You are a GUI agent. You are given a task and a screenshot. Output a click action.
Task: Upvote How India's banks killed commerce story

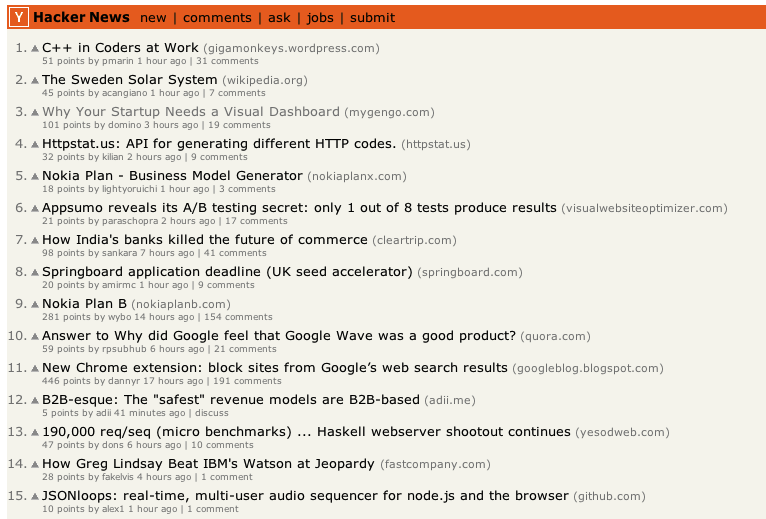tap(35, 240)
